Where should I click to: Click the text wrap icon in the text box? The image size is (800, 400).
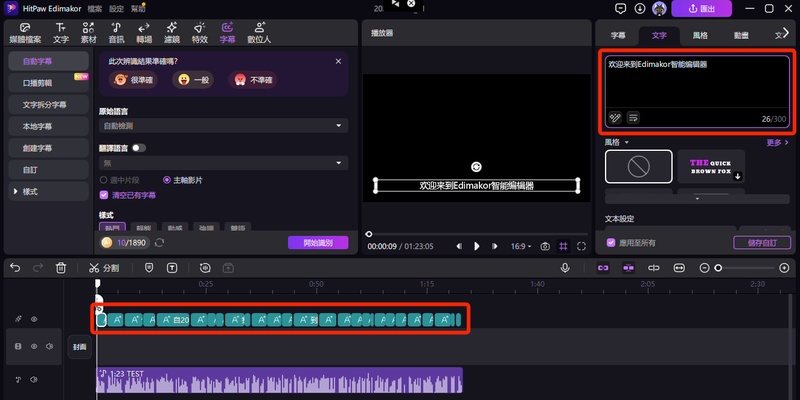(x=633, y=118)
